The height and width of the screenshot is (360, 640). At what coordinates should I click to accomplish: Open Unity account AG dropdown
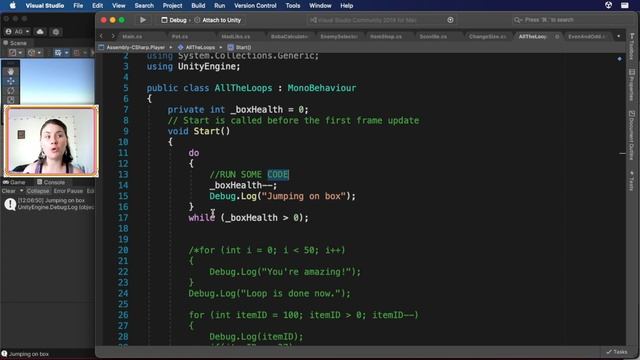[x=18, y=31]
